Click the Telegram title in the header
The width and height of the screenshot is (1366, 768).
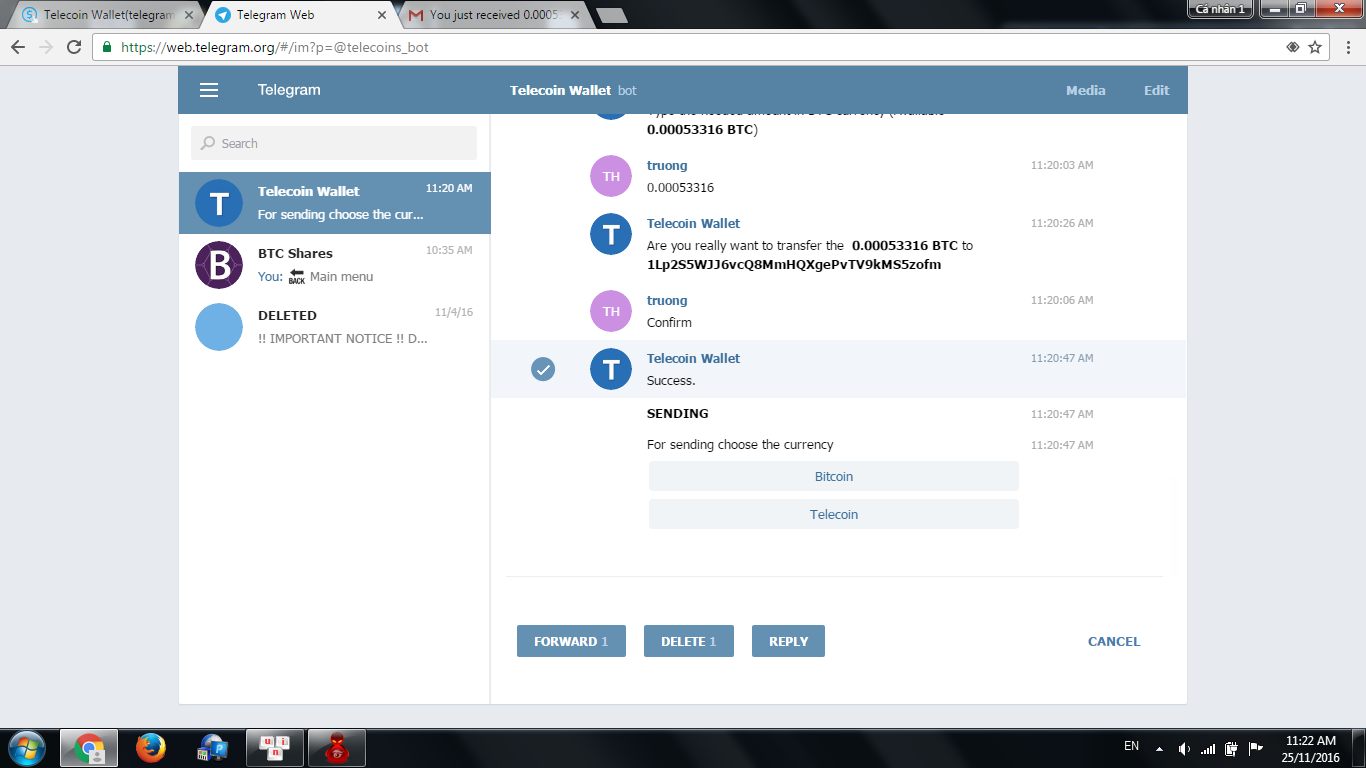click(289, 90)
